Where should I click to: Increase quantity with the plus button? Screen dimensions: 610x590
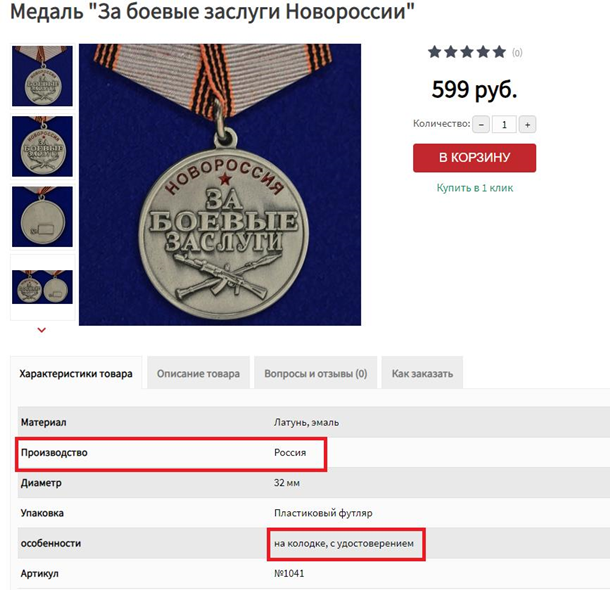click(x=527, y=124)
